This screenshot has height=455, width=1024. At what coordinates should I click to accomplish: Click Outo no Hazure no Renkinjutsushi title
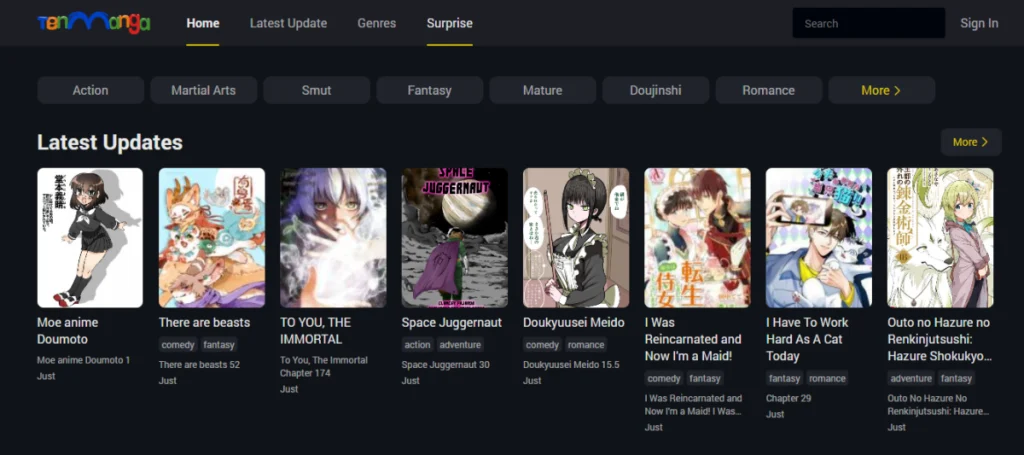(x=939, y=339)
